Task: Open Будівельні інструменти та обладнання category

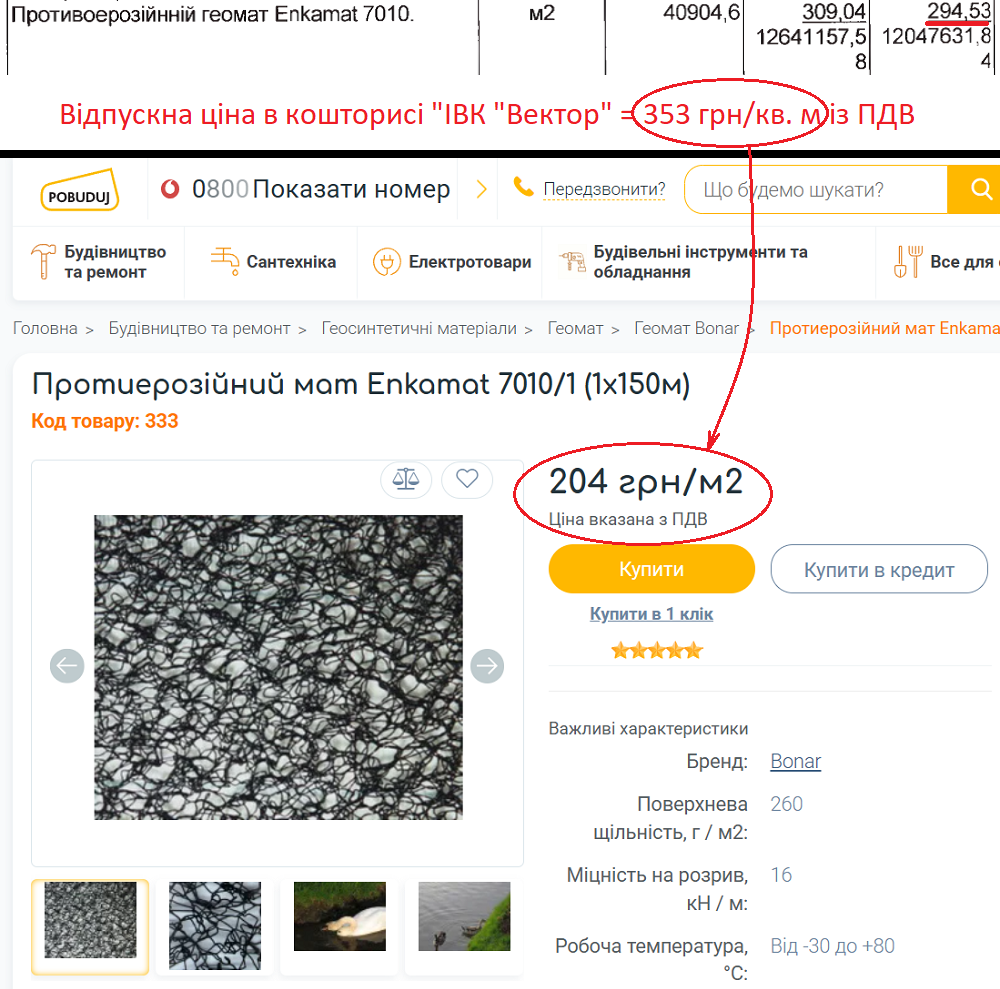Action: click(684, 261)
